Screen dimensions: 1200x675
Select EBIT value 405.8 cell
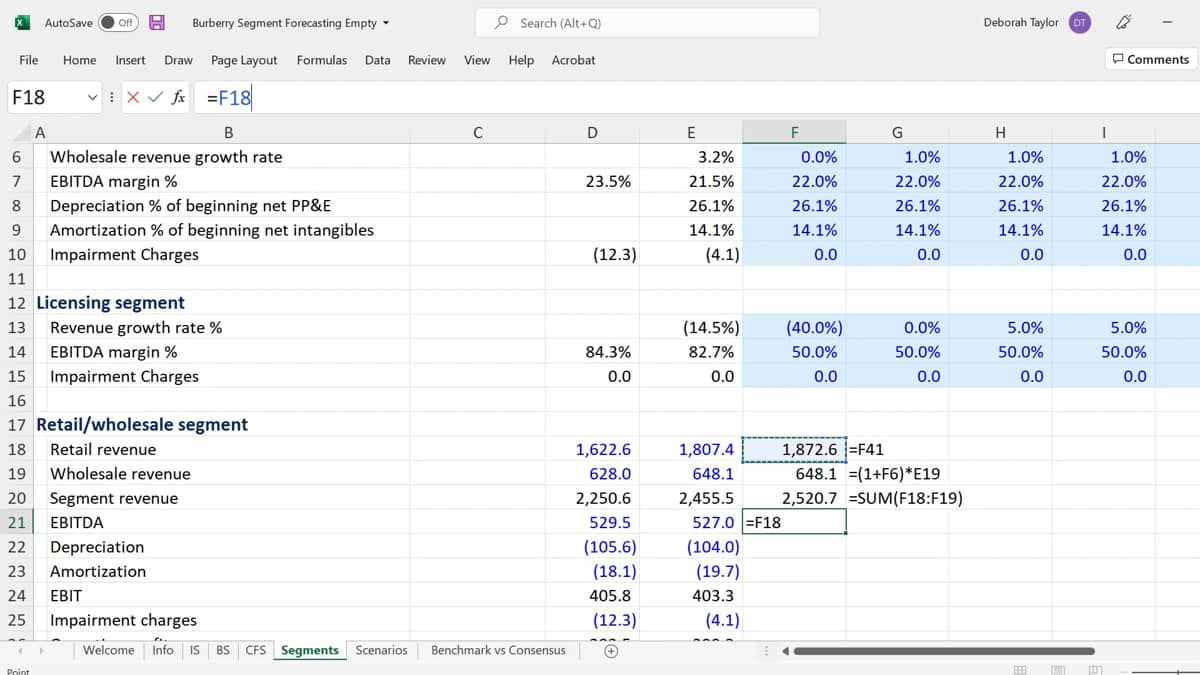coord(592,596)
